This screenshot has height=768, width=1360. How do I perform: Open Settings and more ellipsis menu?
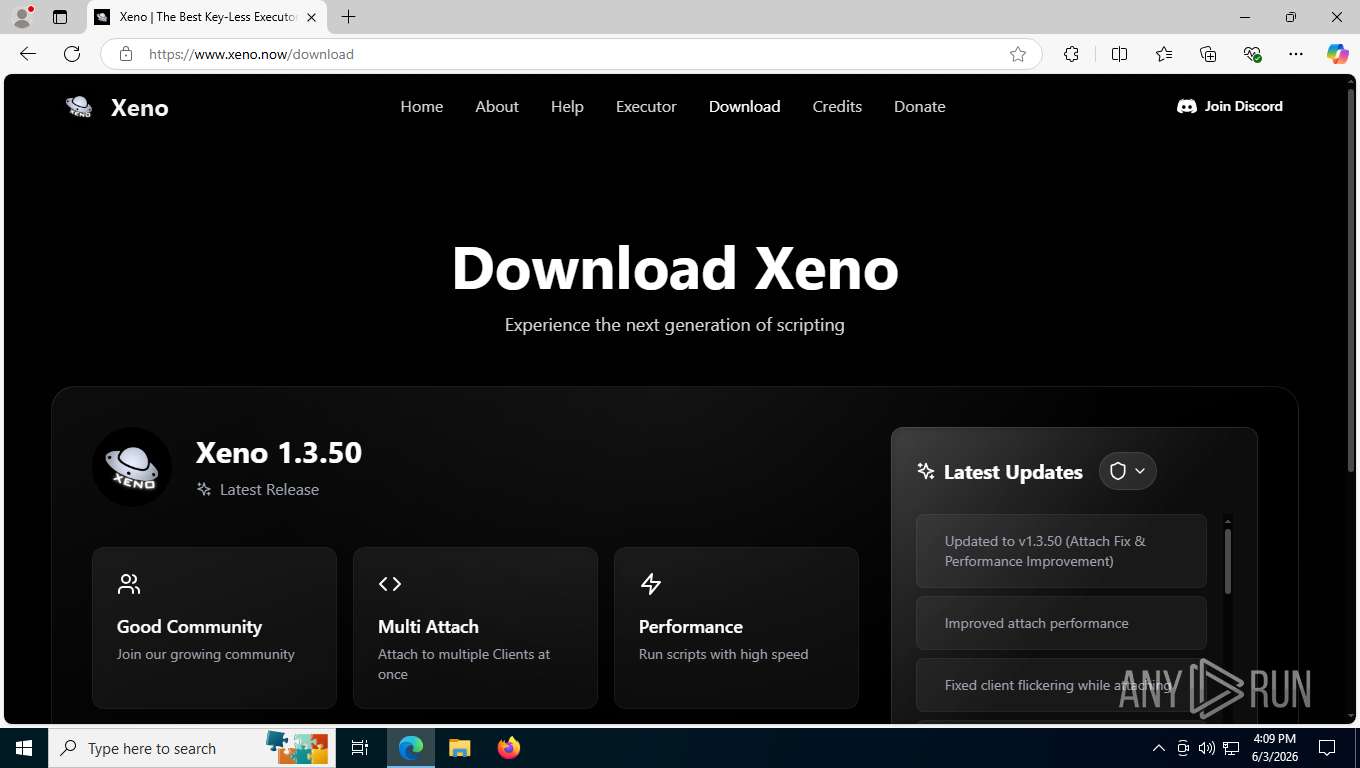pyautogui.click(x=1296, y=54)
